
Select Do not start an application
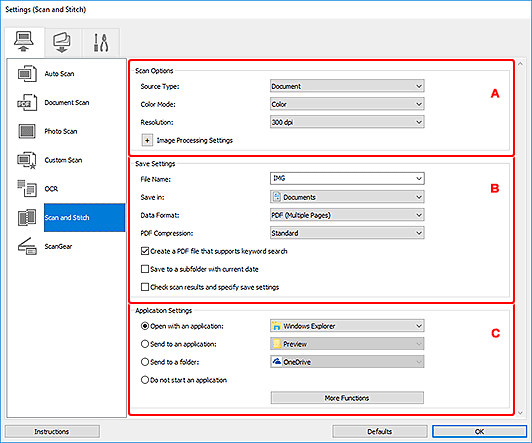[x=145, y=380]
